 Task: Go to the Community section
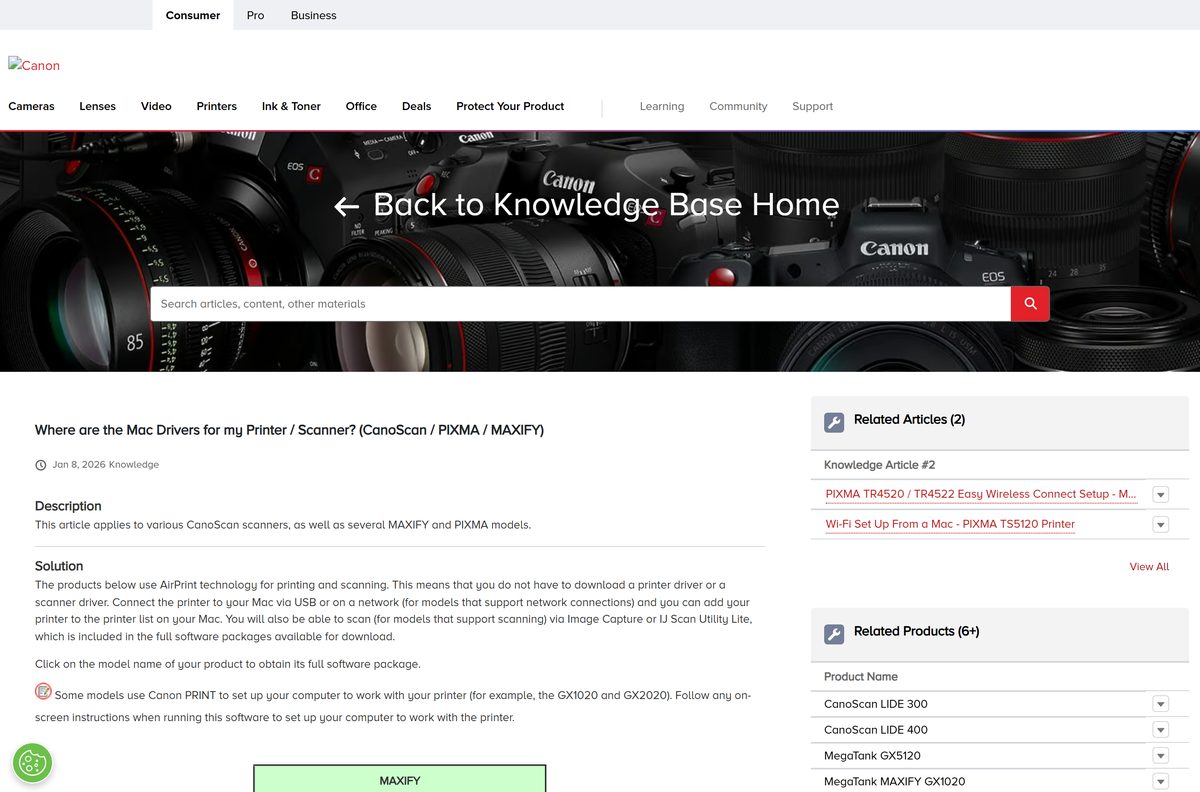738,106
